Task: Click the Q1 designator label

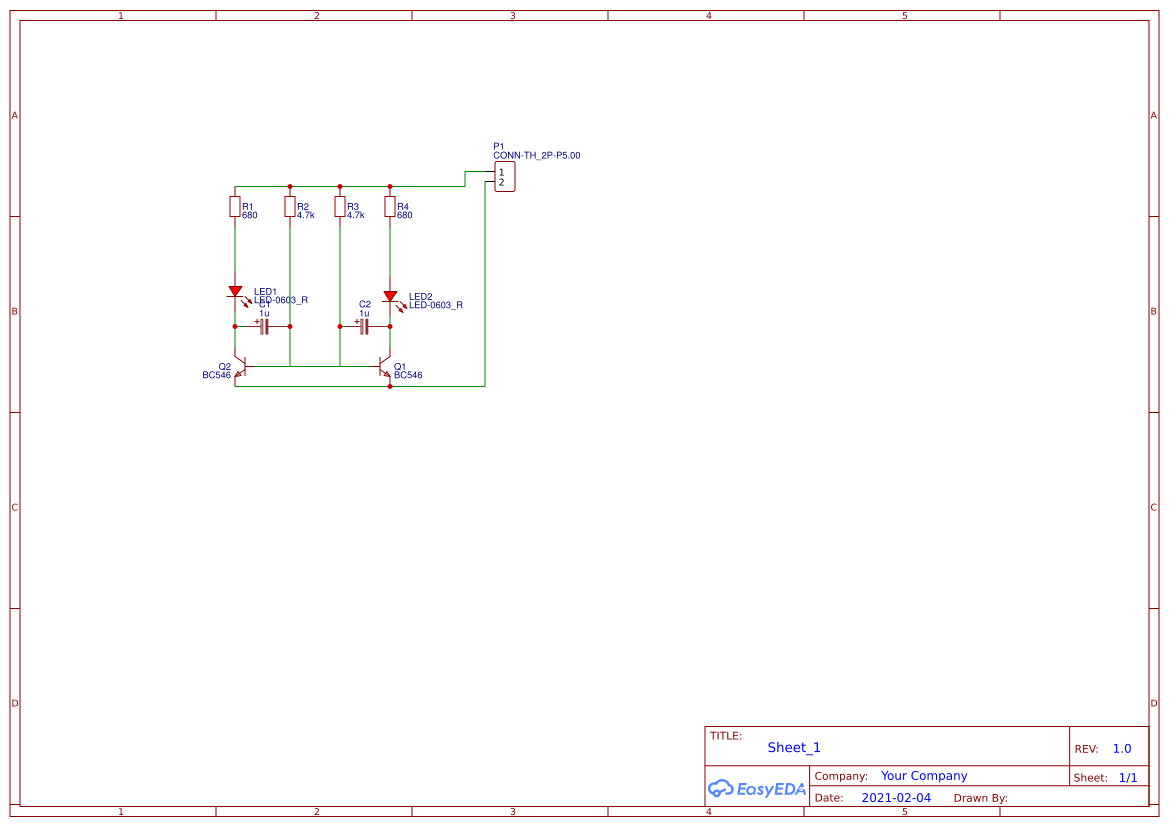Action: coord(400,367)
